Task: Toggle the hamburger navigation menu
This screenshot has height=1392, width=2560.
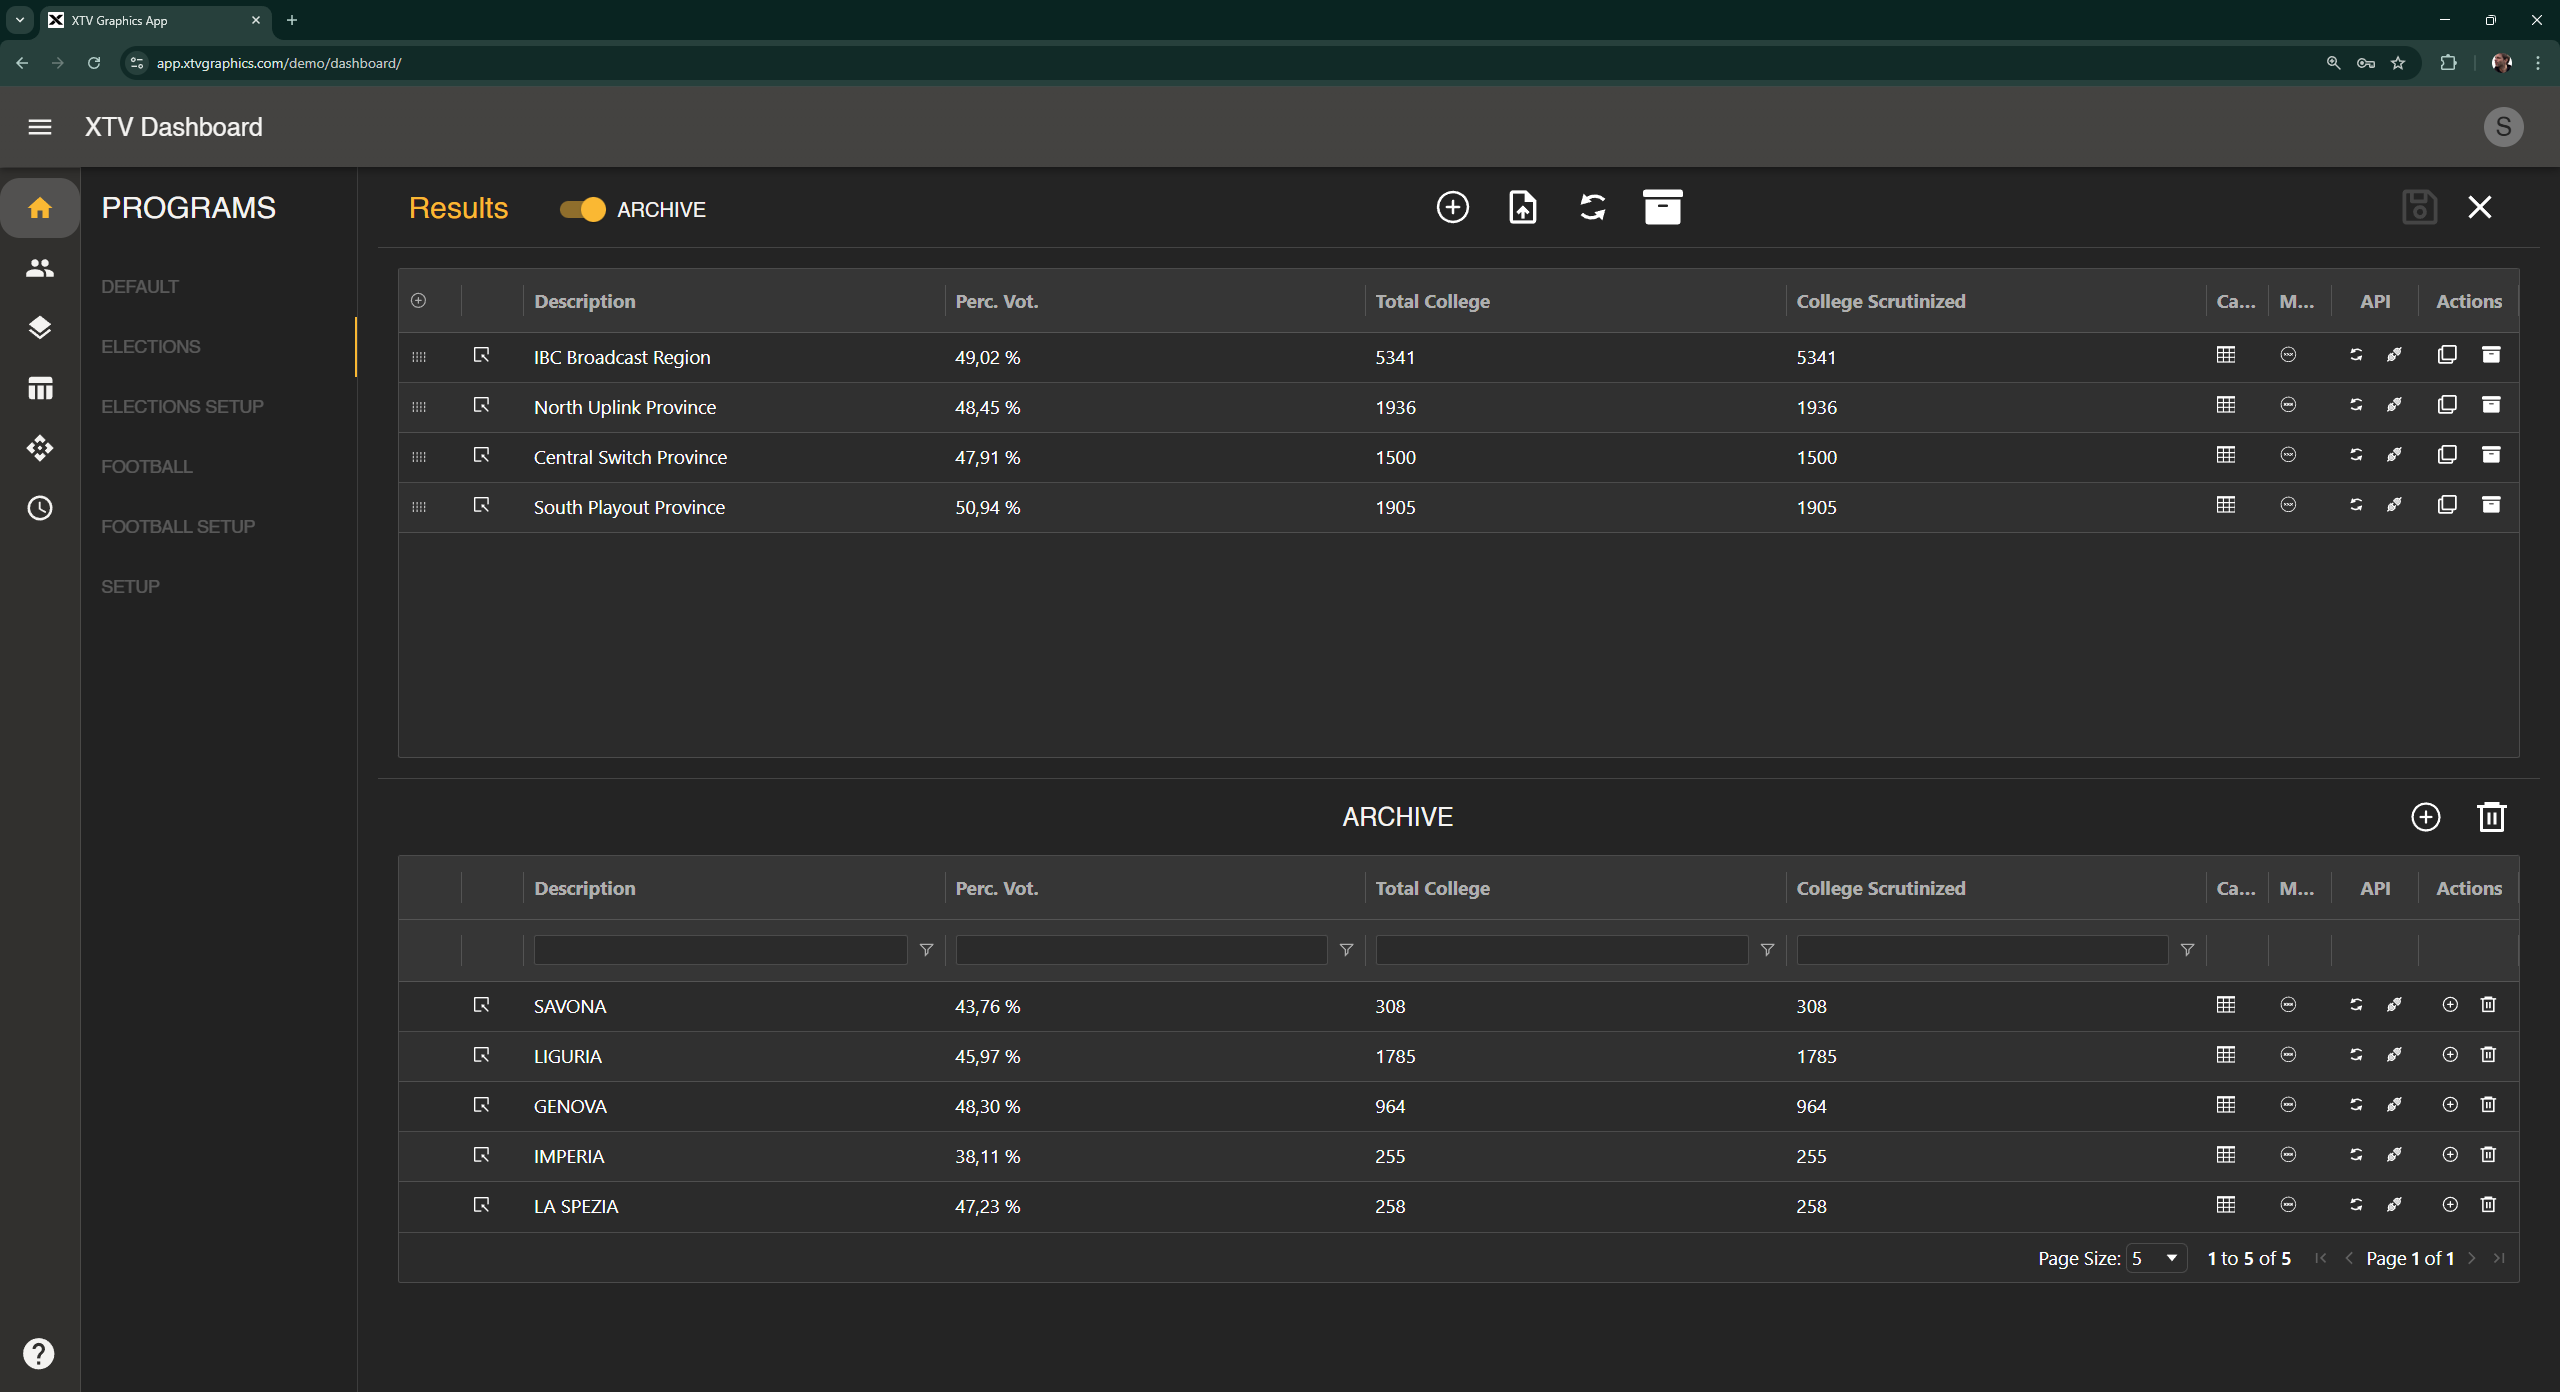Action: (x=40, y=127)
